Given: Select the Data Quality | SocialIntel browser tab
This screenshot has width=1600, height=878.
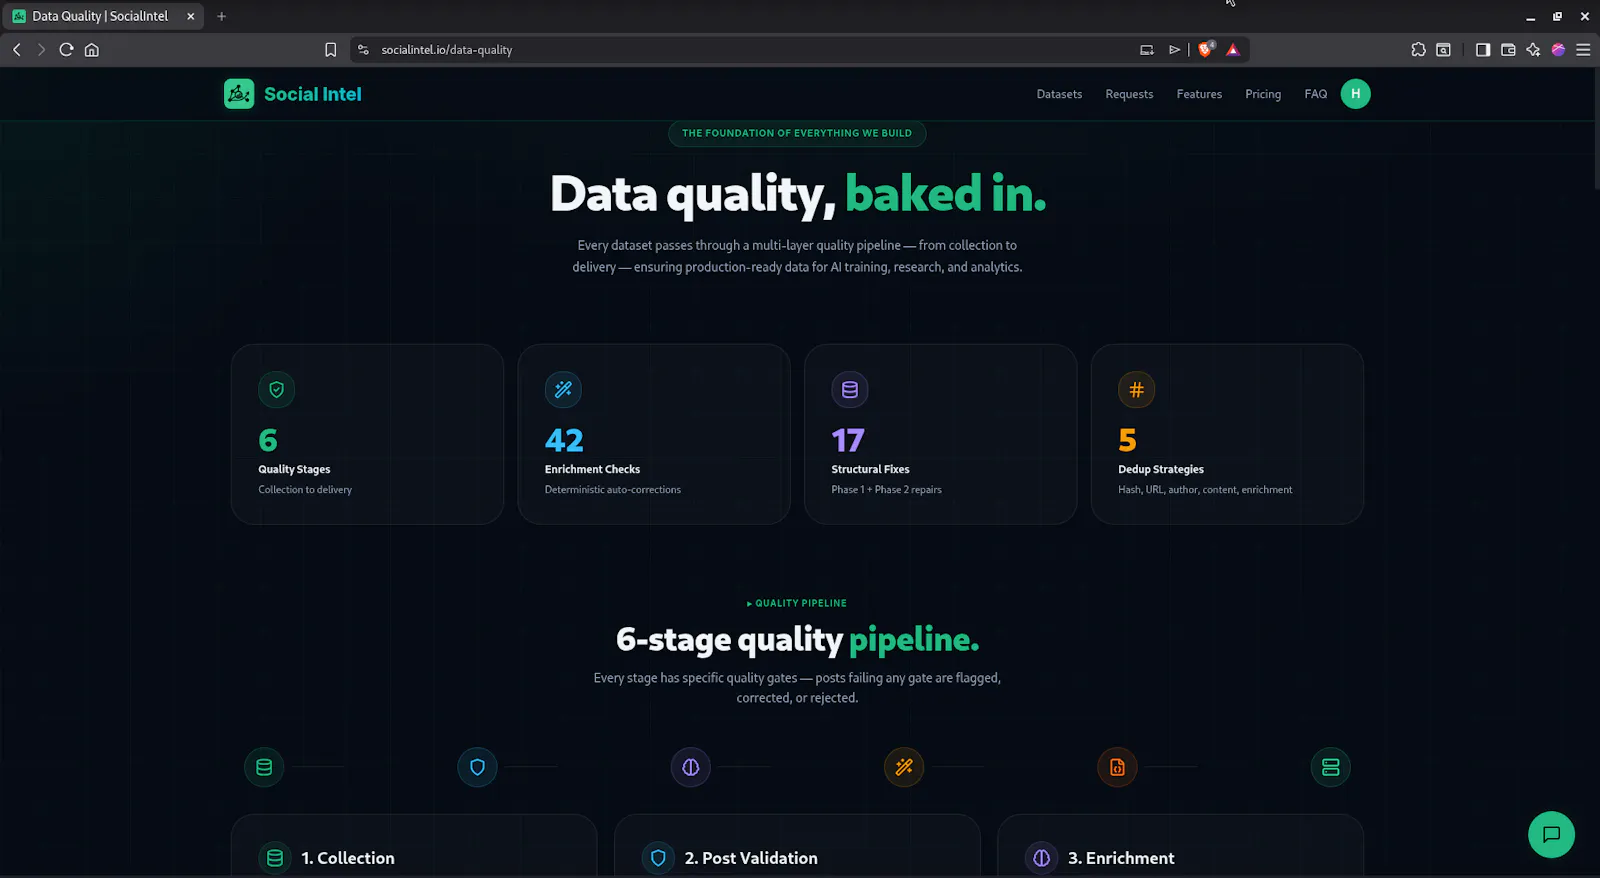Looking at the screenshot, I should point(104,16).
